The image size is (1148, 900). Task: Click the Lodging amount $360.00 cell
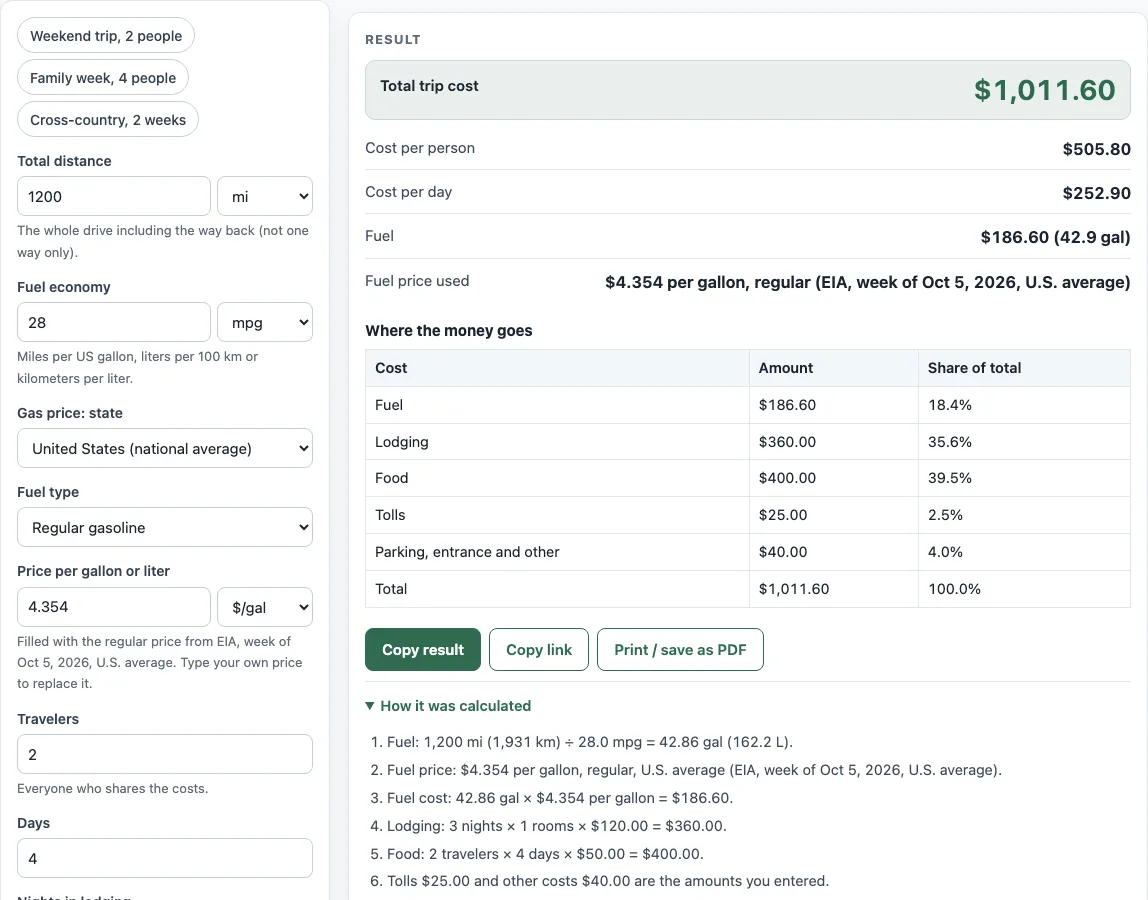[834, 442]
